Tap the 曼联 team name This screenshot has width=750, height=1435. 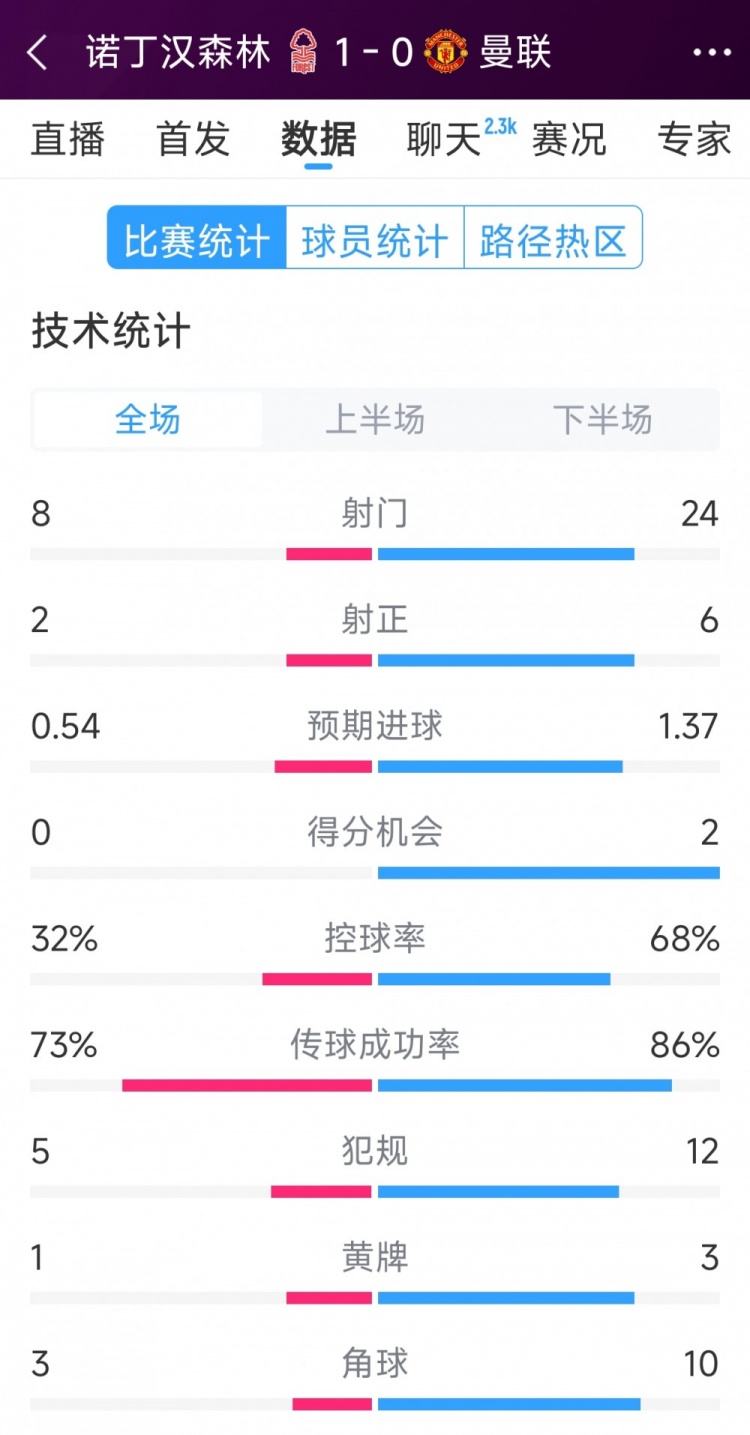point(516,52)
